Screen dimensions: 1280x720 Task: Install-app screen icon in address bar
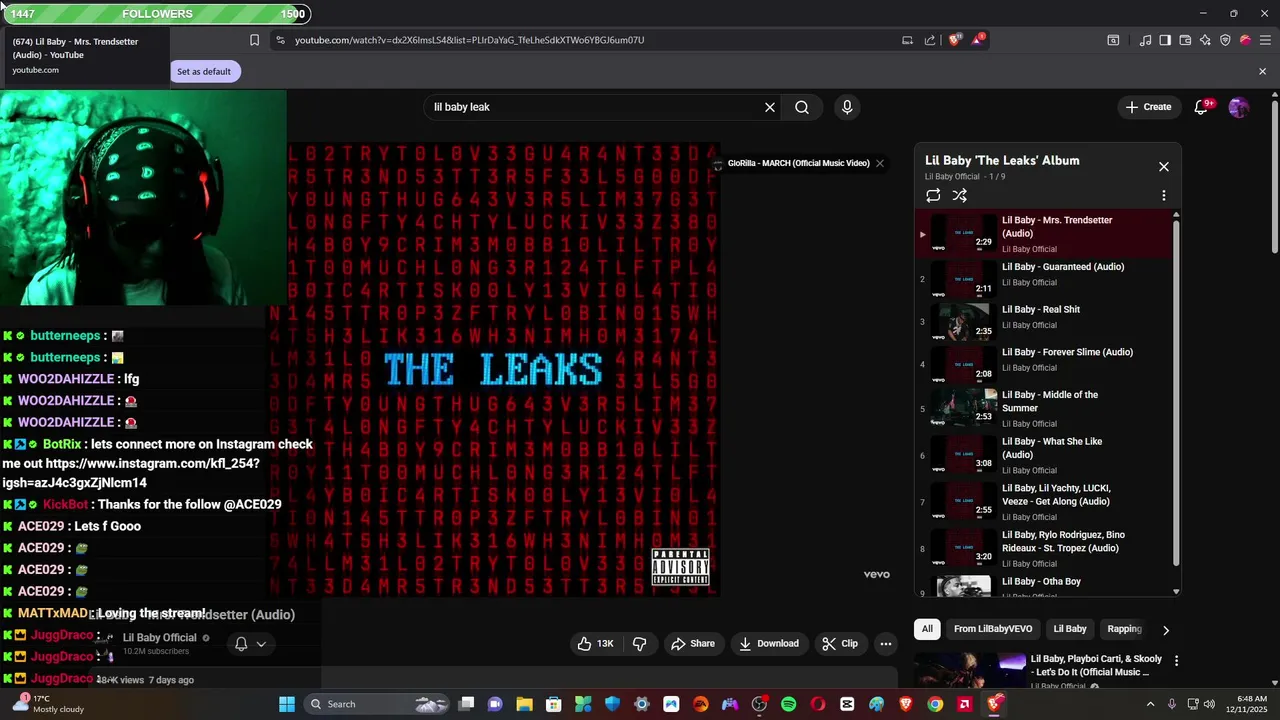tap(907, 40)
